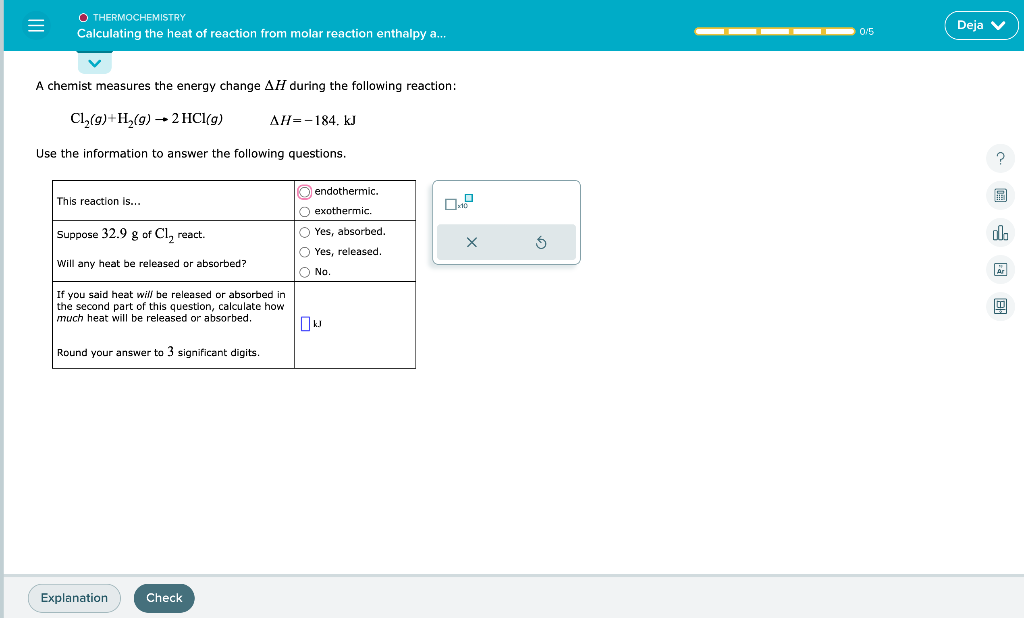Click the help question mark icon
Image resolution: width=1024 pixels, height=618 pixels.
[1000, 158]
